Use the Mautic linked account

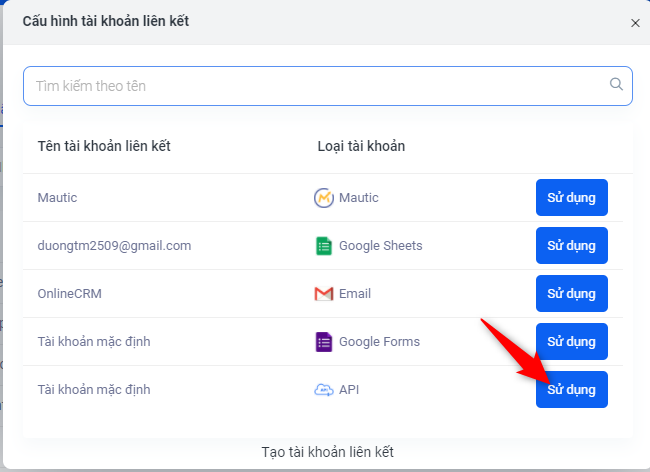[572, 198]
